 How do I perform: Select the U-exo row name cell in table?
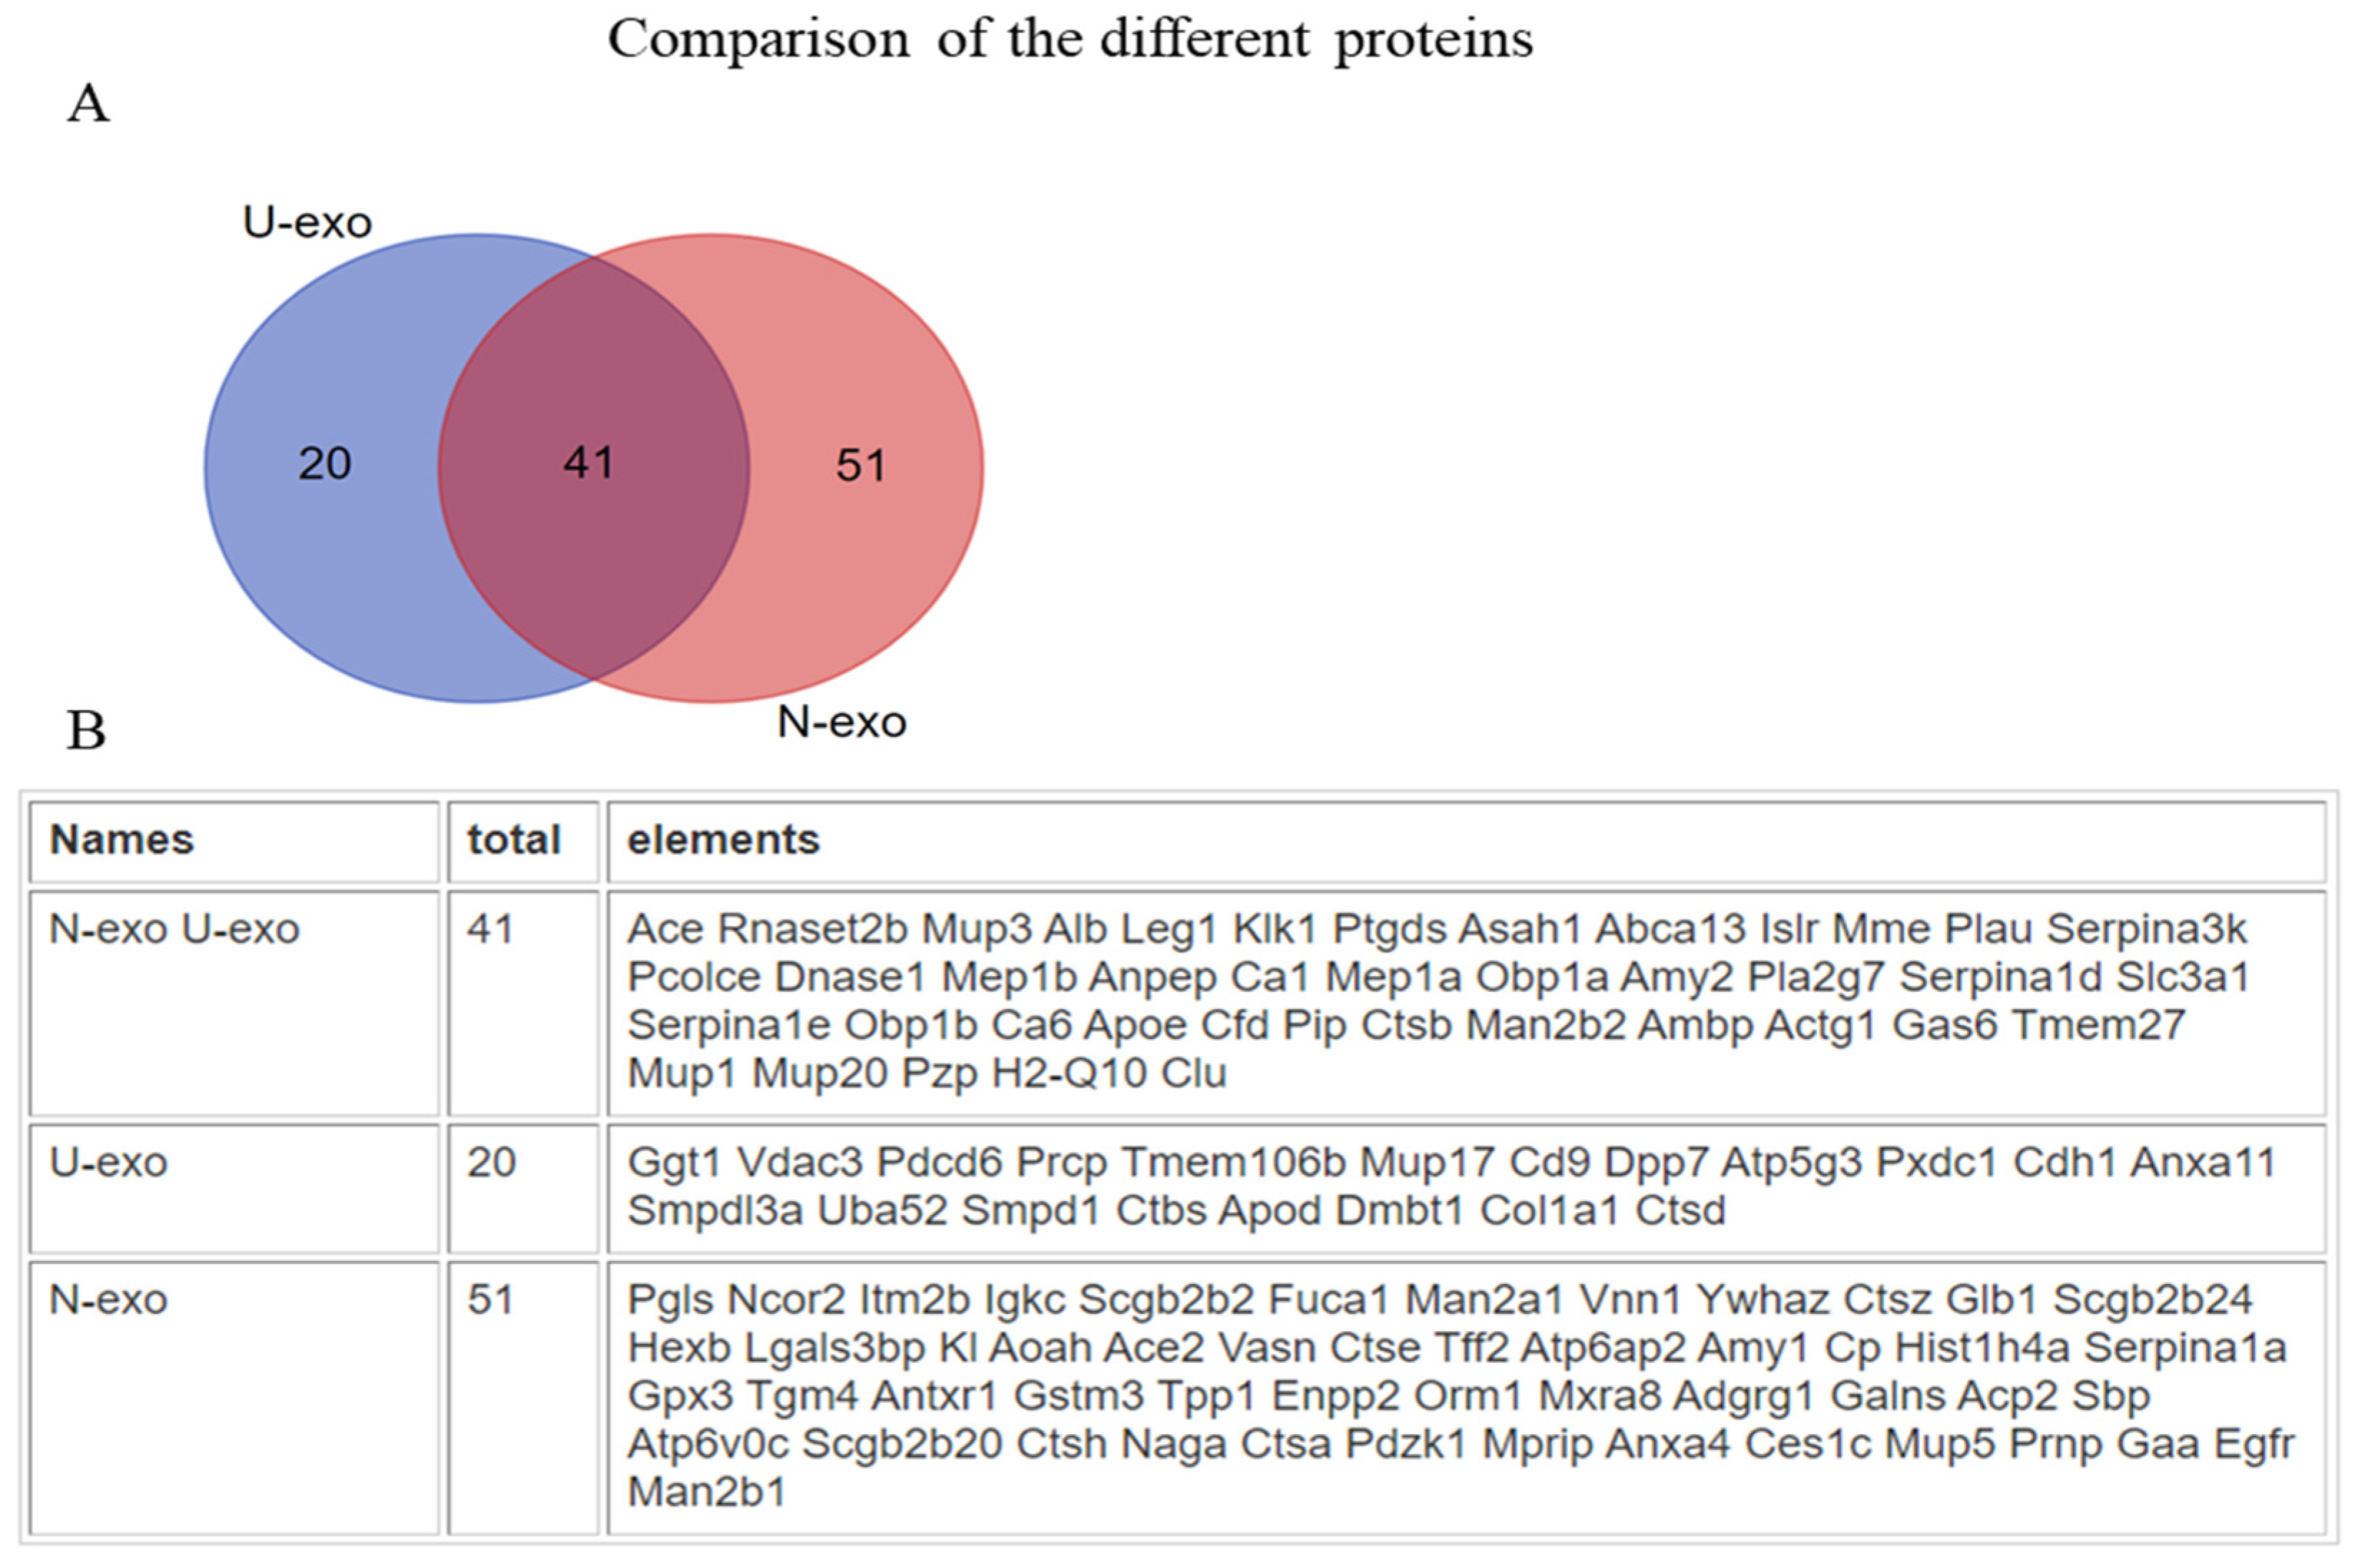pos(108,1162)
